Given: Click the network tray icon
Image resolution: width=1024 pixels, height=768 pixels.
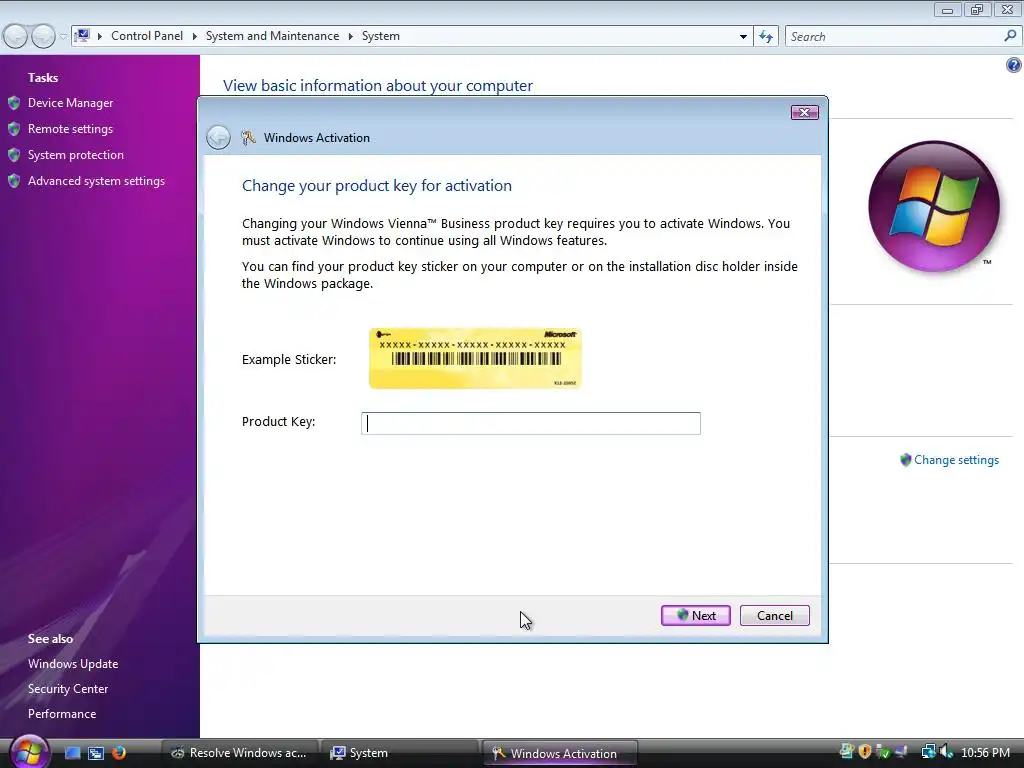Looking at the screenshot, I should click(x=928, y=752).
